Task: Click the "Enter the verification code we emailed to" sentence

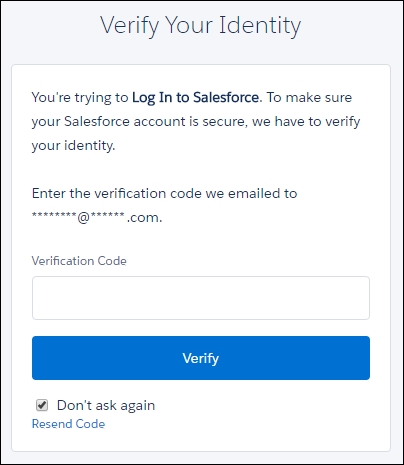Action: [164, 193]
